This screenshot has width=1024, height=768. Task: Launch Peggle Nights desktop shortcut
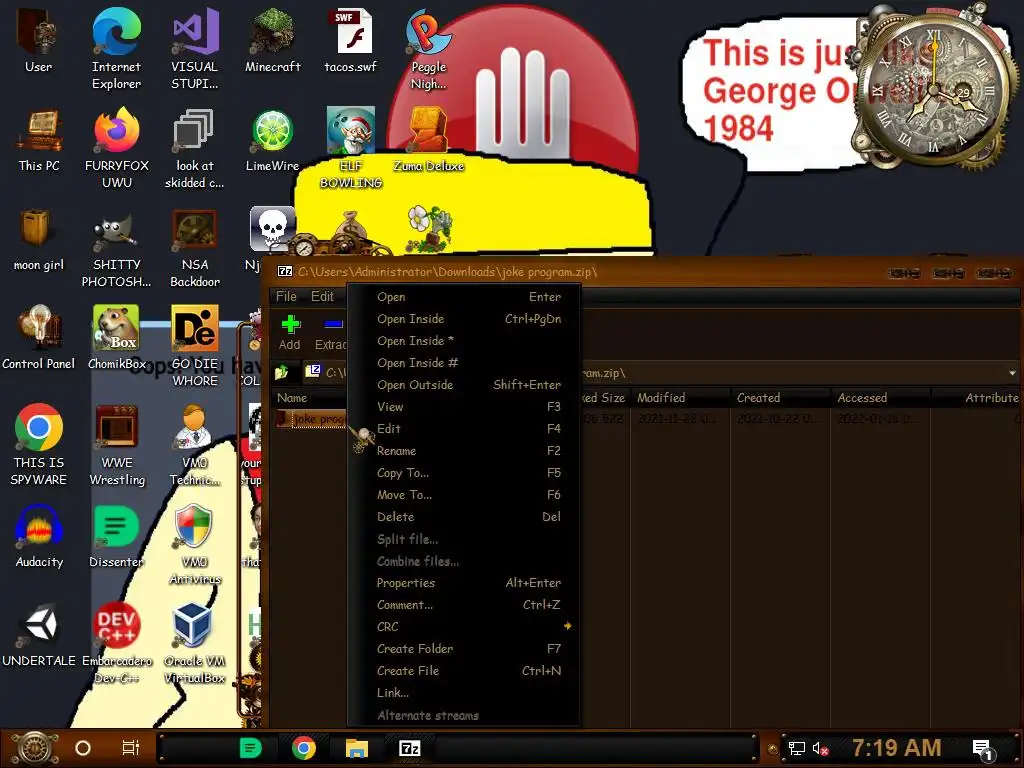click(428, 49)
